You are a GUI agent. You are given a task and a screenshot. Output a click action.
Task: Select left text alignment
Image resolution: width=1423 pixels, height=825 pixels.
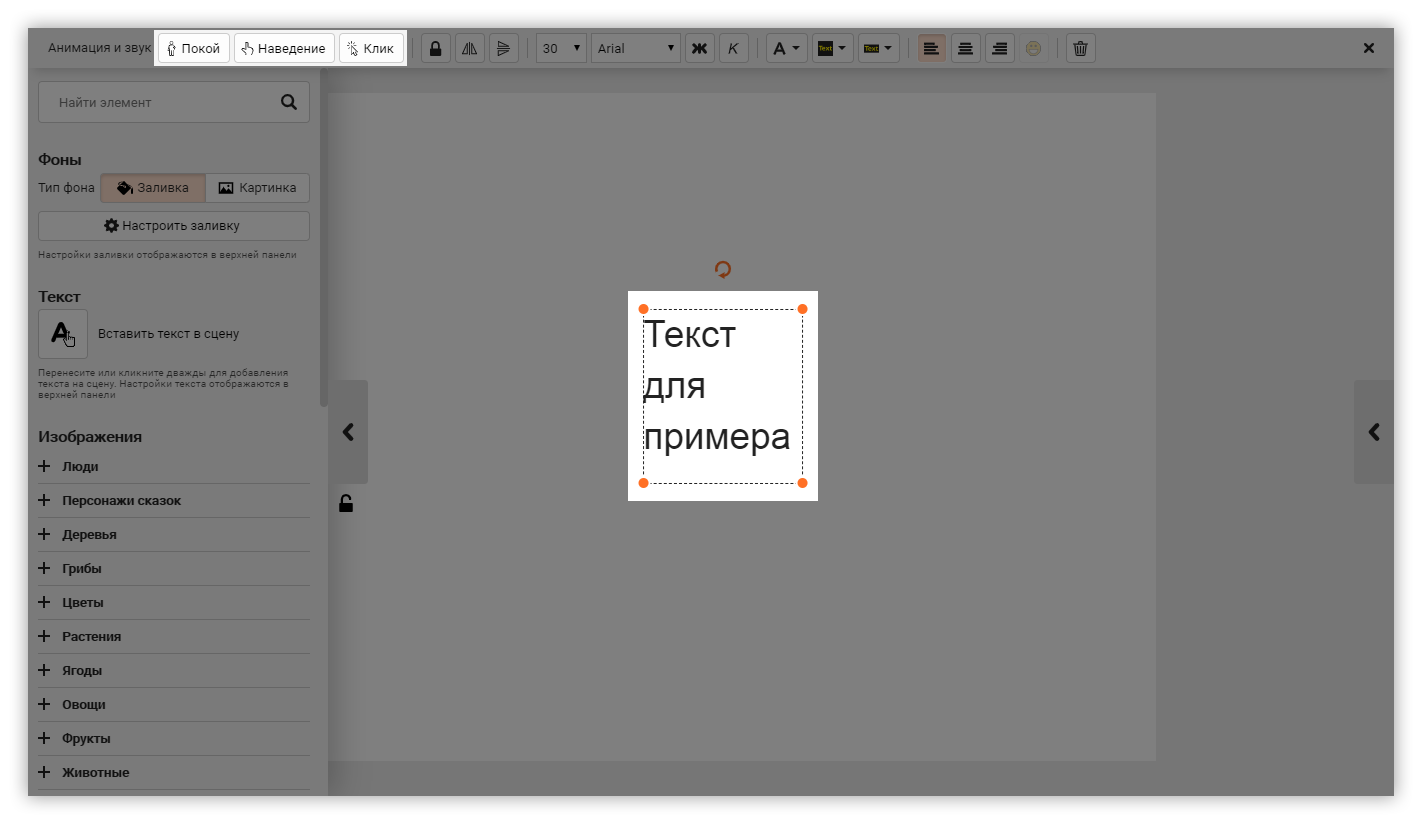931,48
